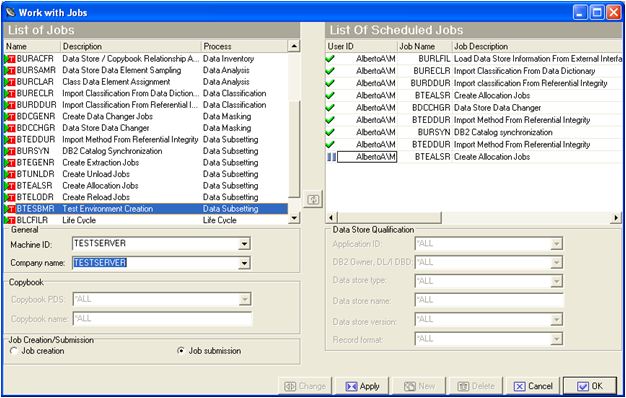Click the job icon beside BTELODR
The image size is (626, 398).
click(10, 198)
